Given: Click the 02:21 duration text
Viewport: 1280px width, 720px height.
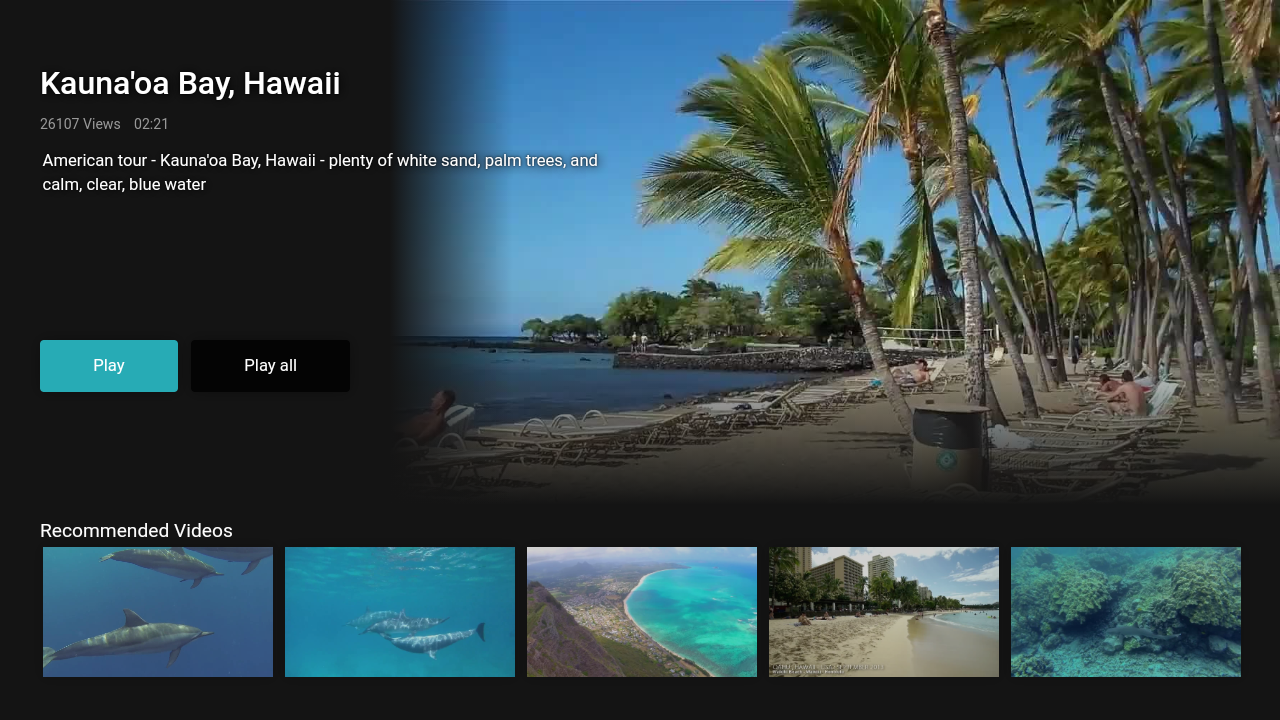Looking at the screenshot, I should (151, 124).
